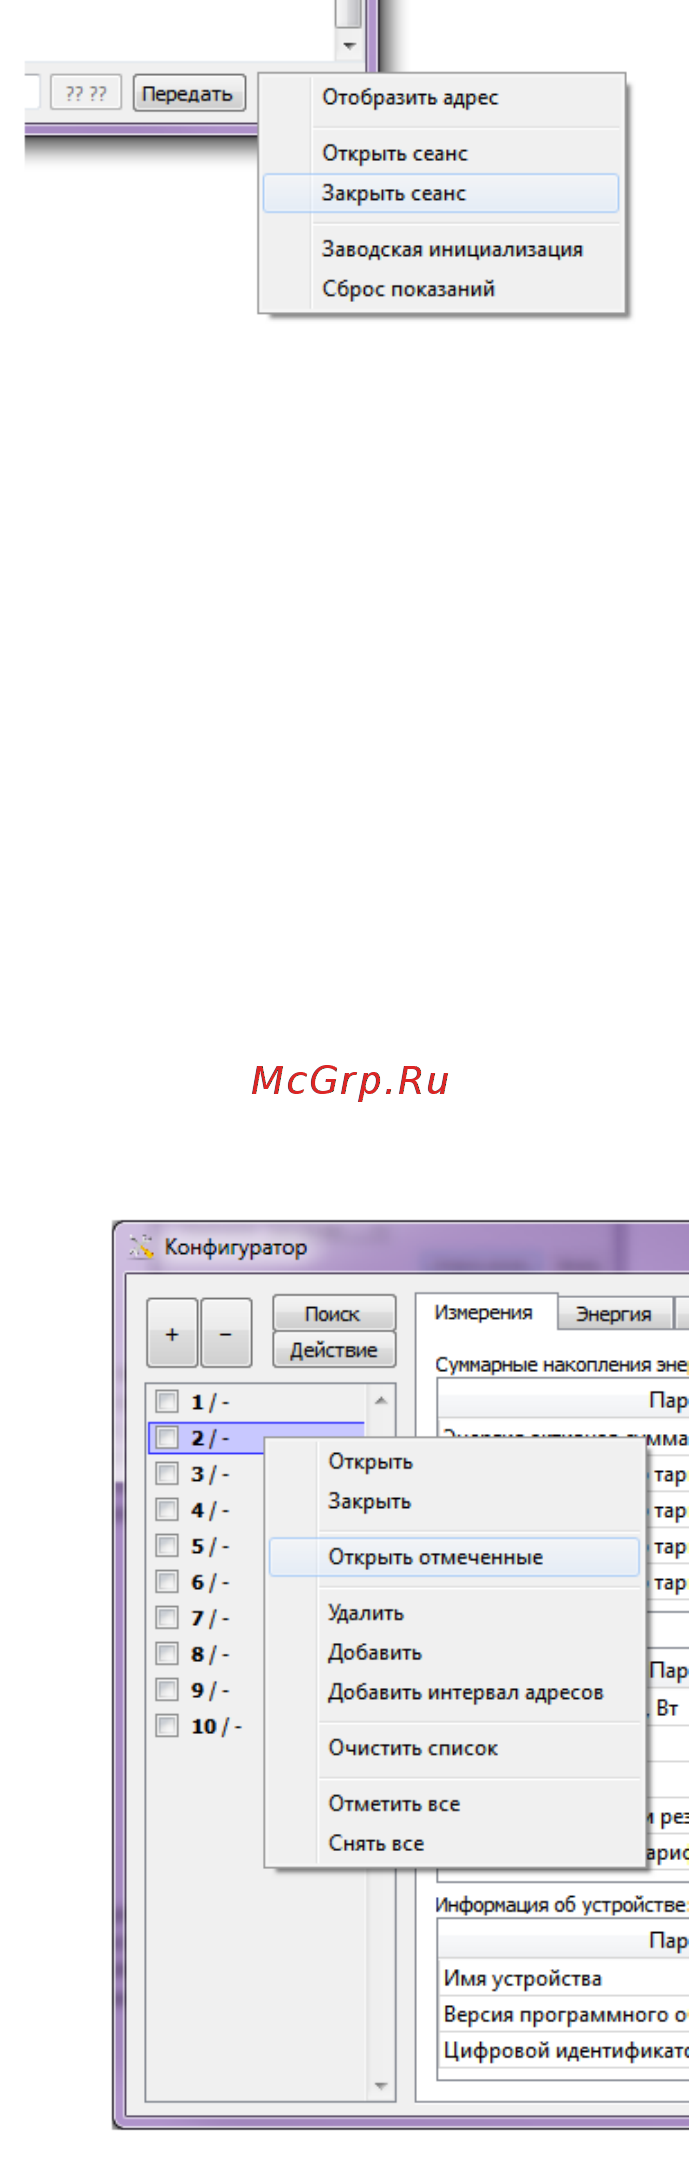This screenshot has width=689, height=2159.
Task: Toggle checkbox for device 6
Action: tap(167, 1582)
